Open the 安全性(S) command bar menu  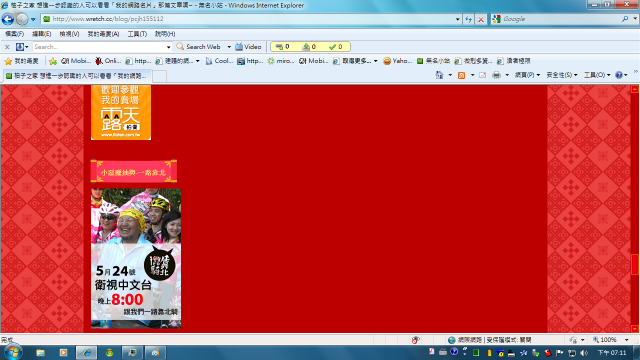(x=562, y=75)
